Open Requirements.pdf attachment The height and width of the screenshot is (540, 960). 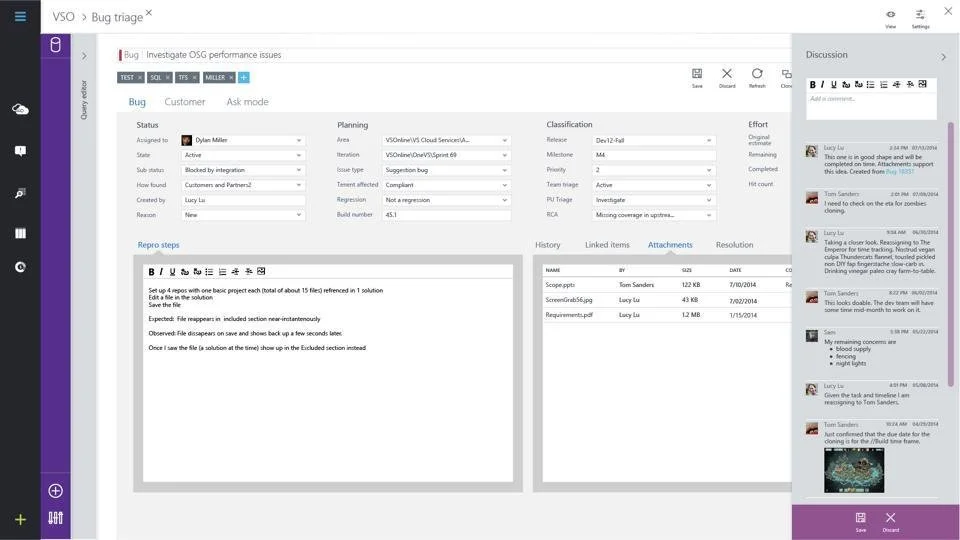(569, 315)
